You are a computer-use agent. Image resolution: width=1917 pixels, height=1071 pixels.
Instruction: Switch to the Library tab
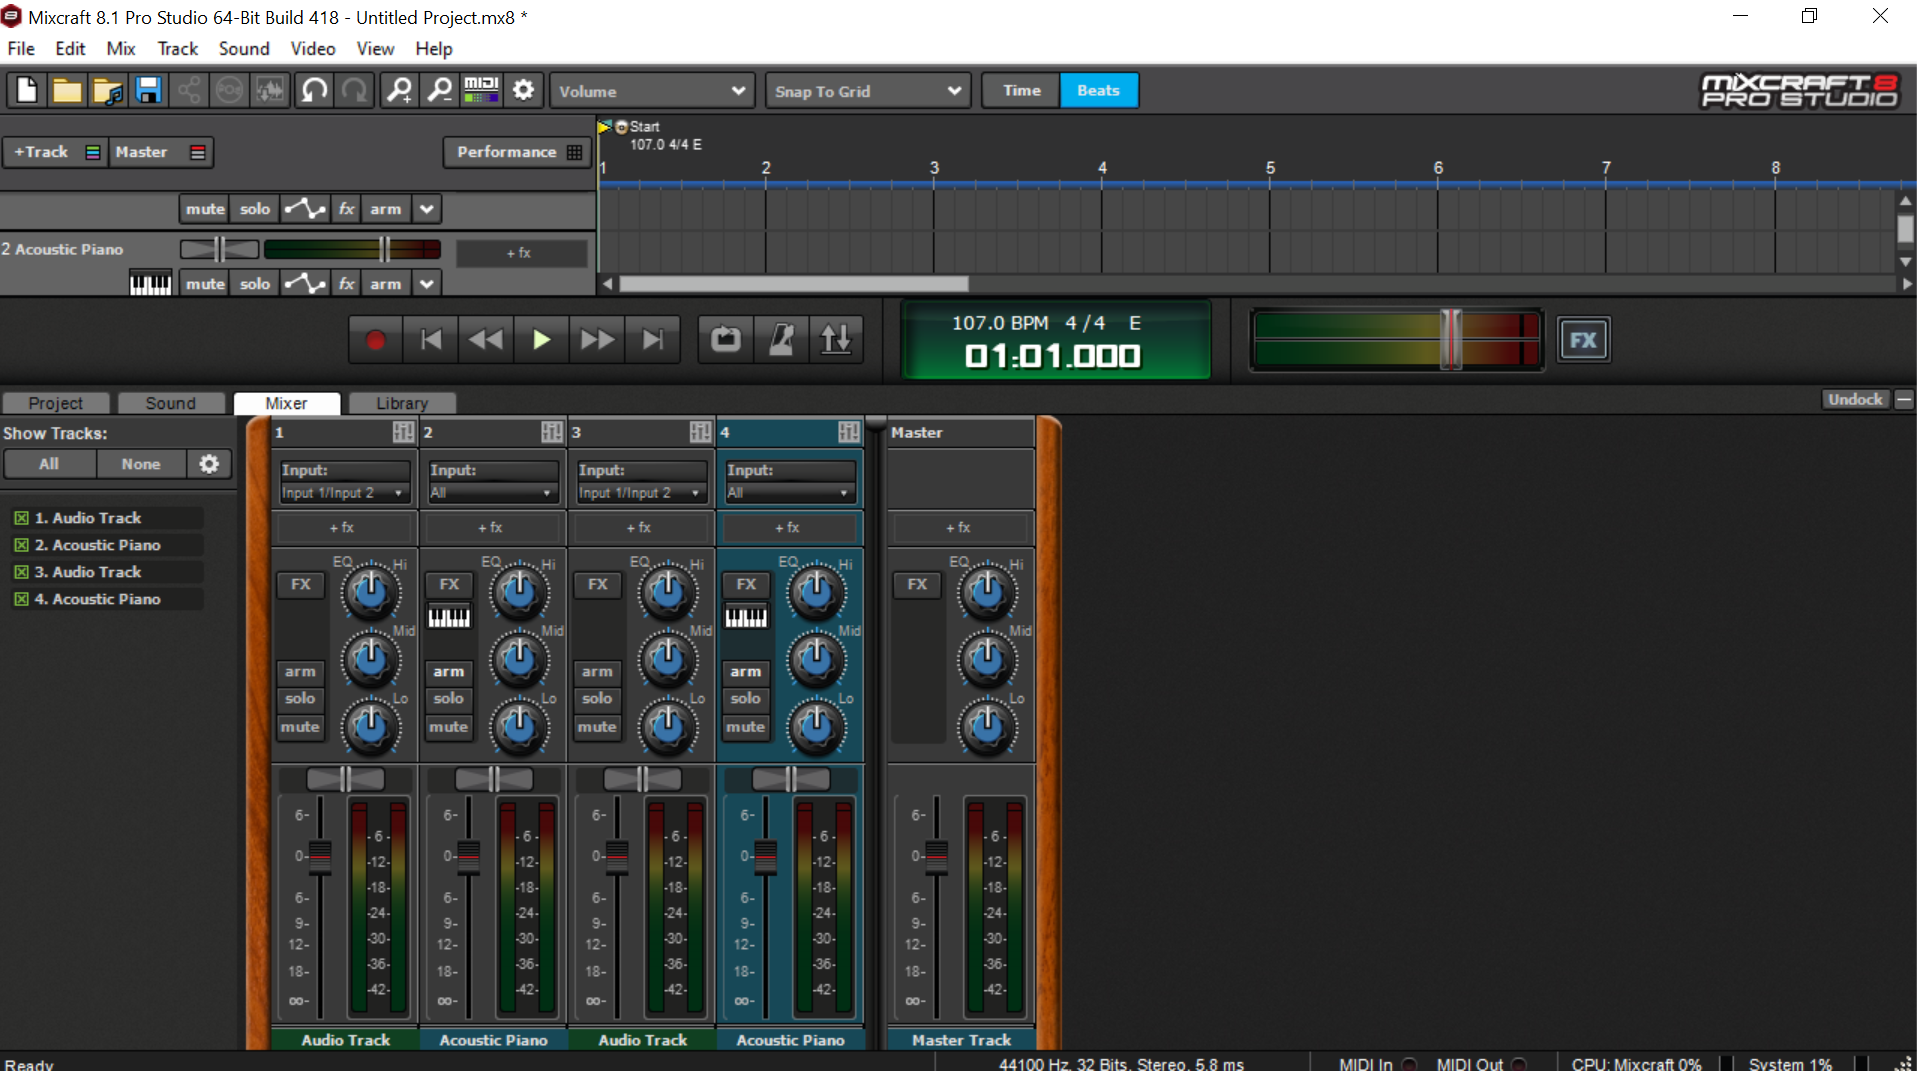(402, 403)
